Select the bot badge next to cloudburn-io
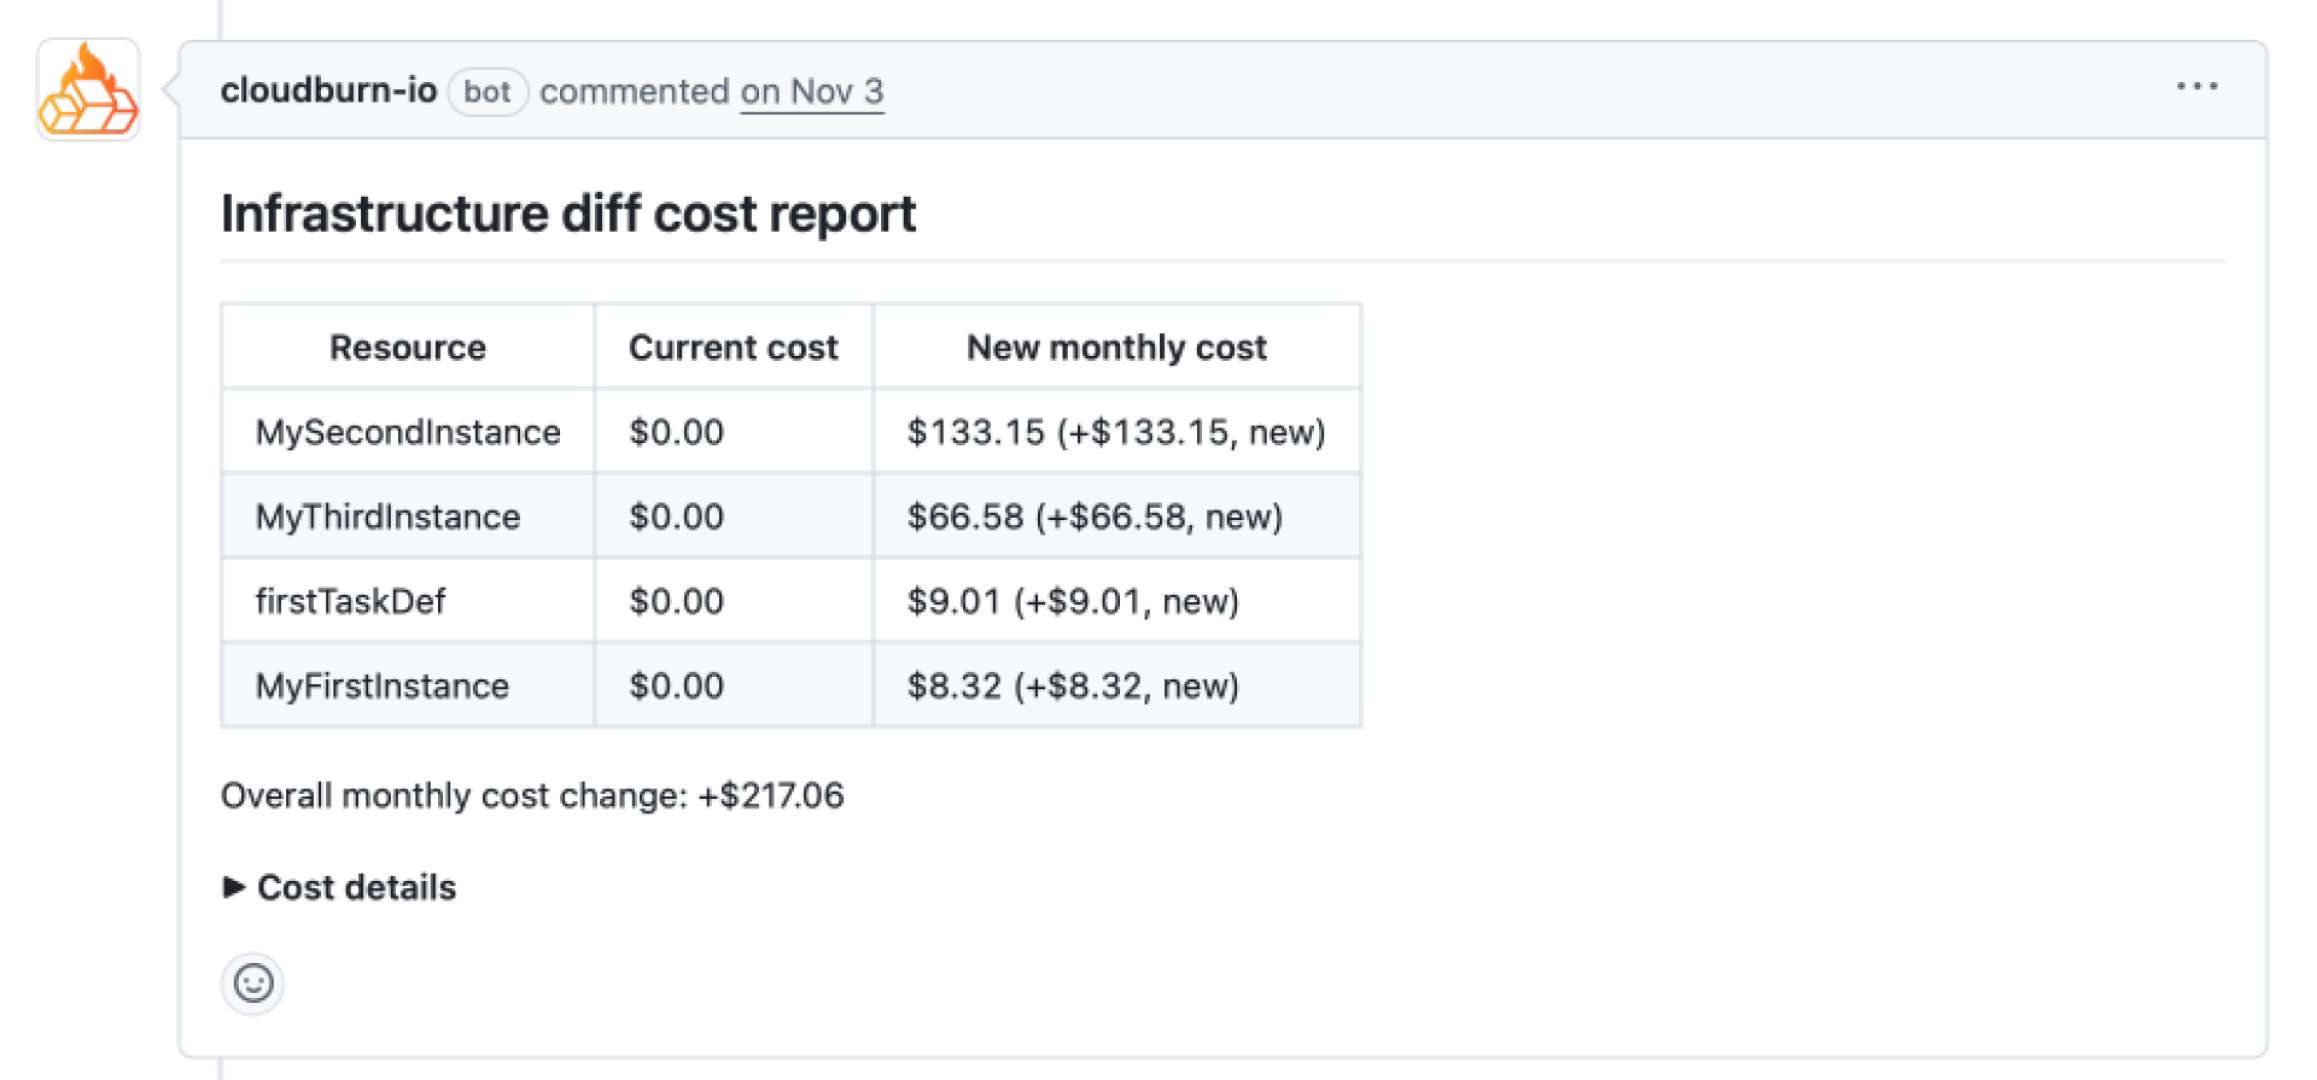The height and width of the screenshot is (1080, 2317). click(x=487, y=91)
